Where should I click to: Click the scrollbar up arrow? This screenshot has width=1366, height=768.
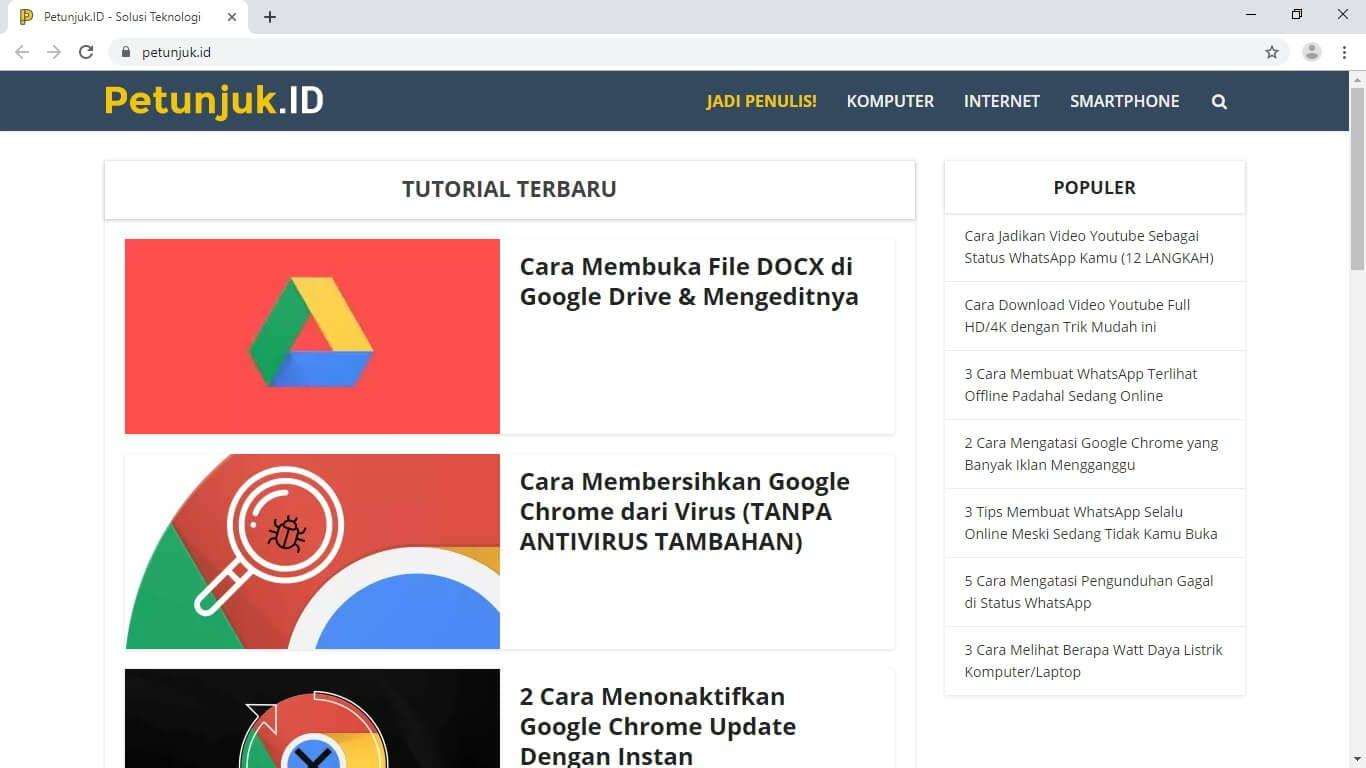1358,78
